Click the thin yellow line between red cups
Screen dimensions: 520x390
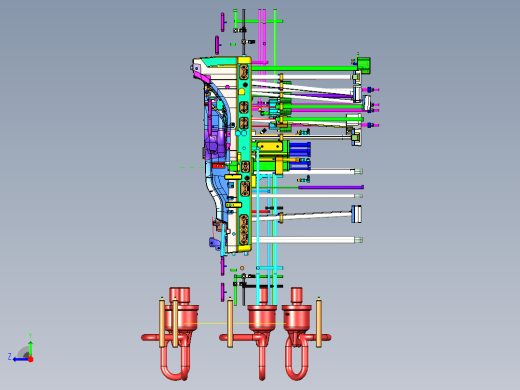[234, 323]
